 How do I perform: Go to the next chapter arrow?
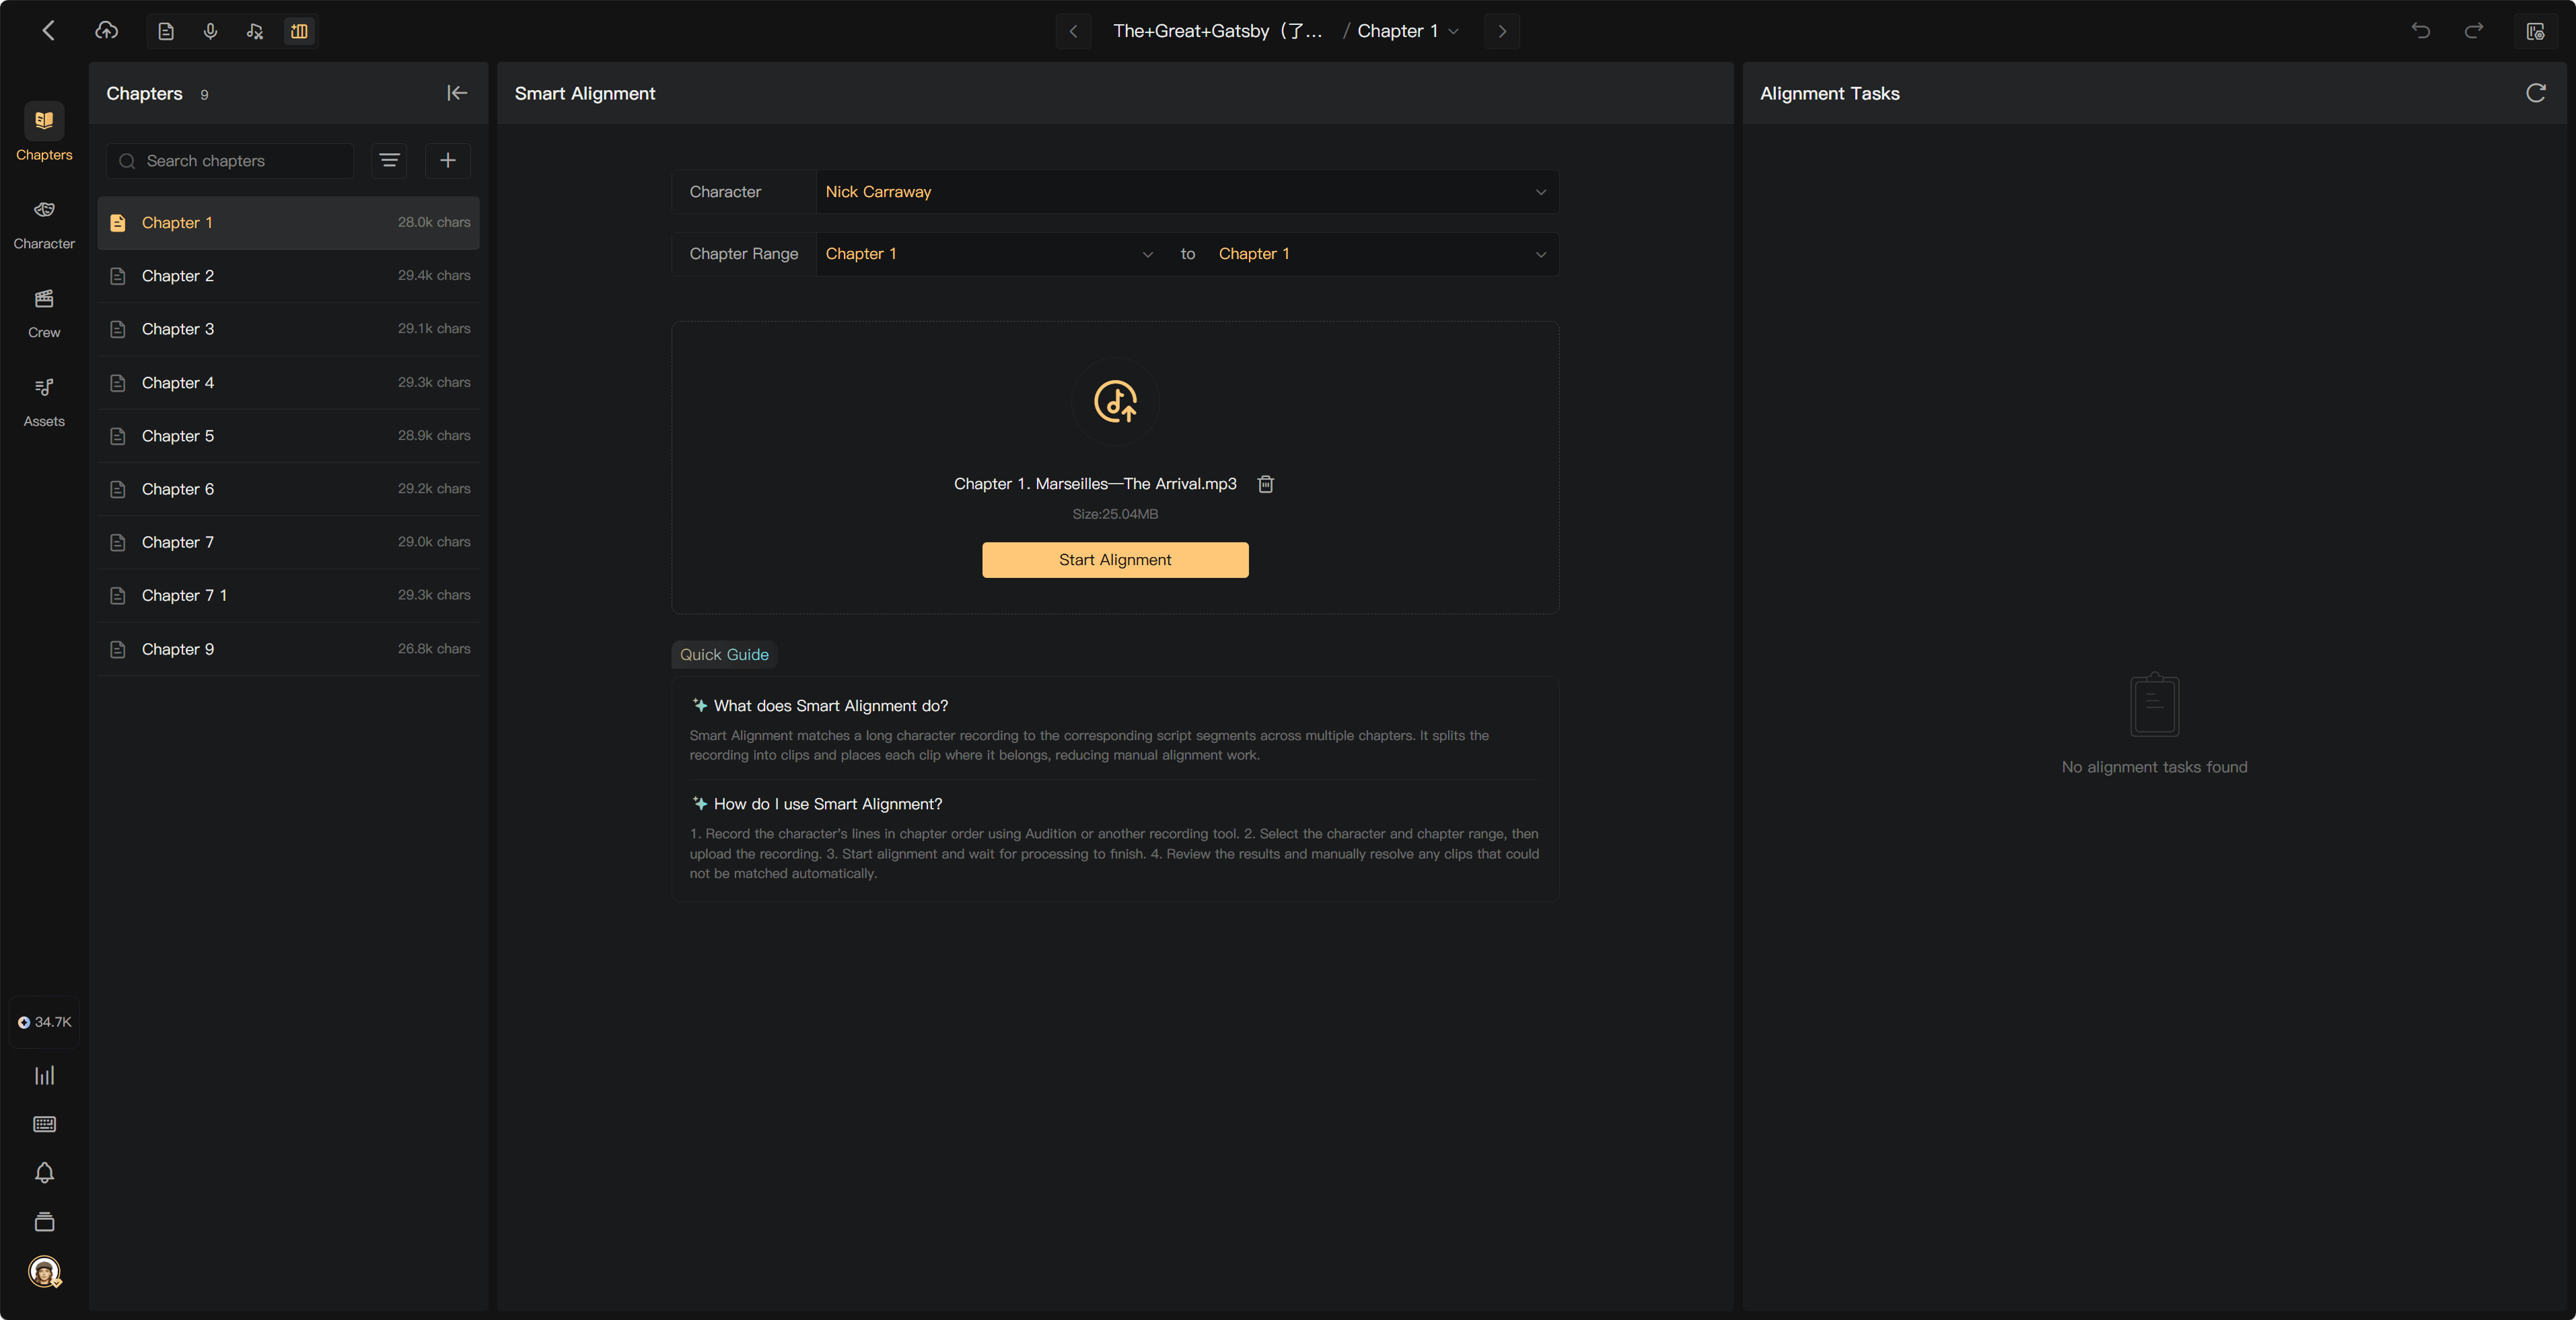click(1501, 31)
